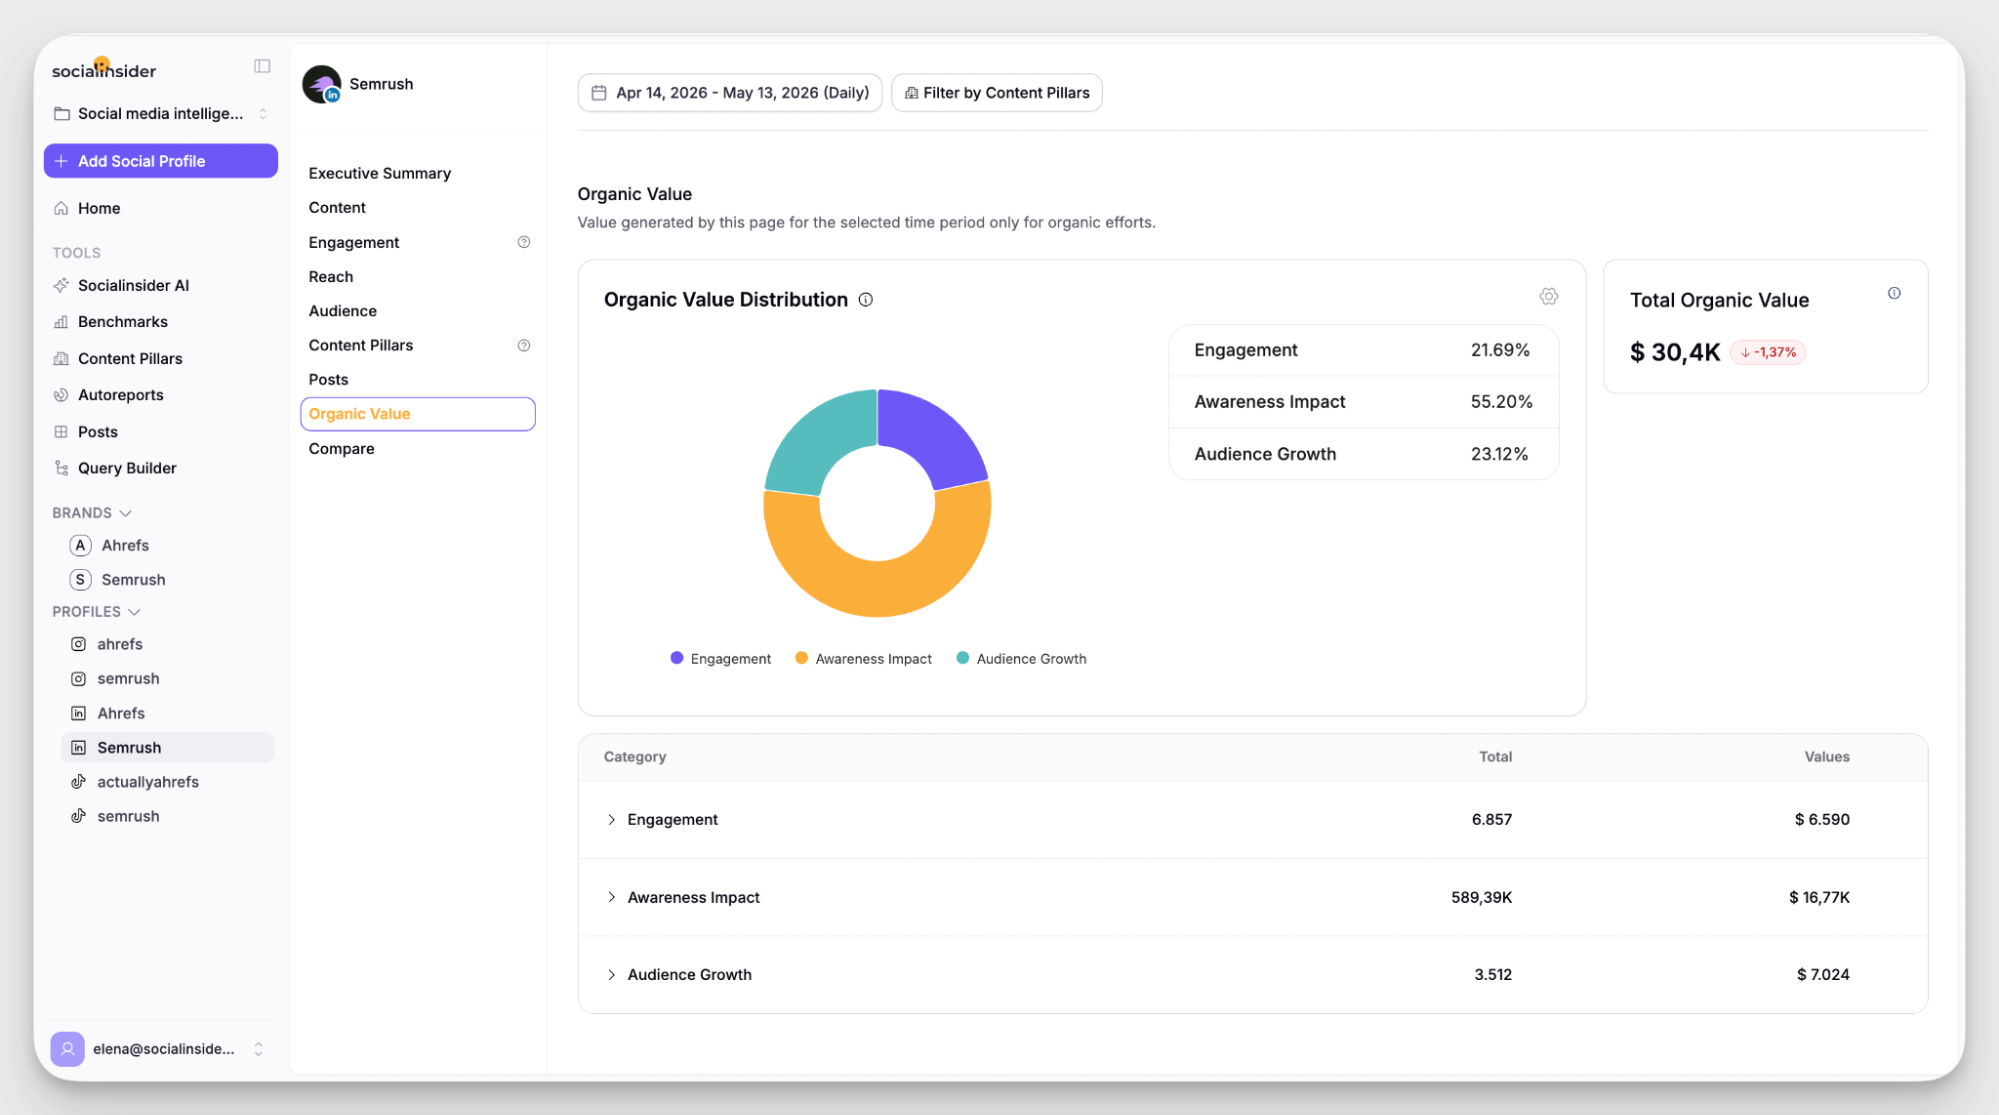Expand the Awareness Impact table row
Screen dimensions: 1999x1115
tap(612, 898)
